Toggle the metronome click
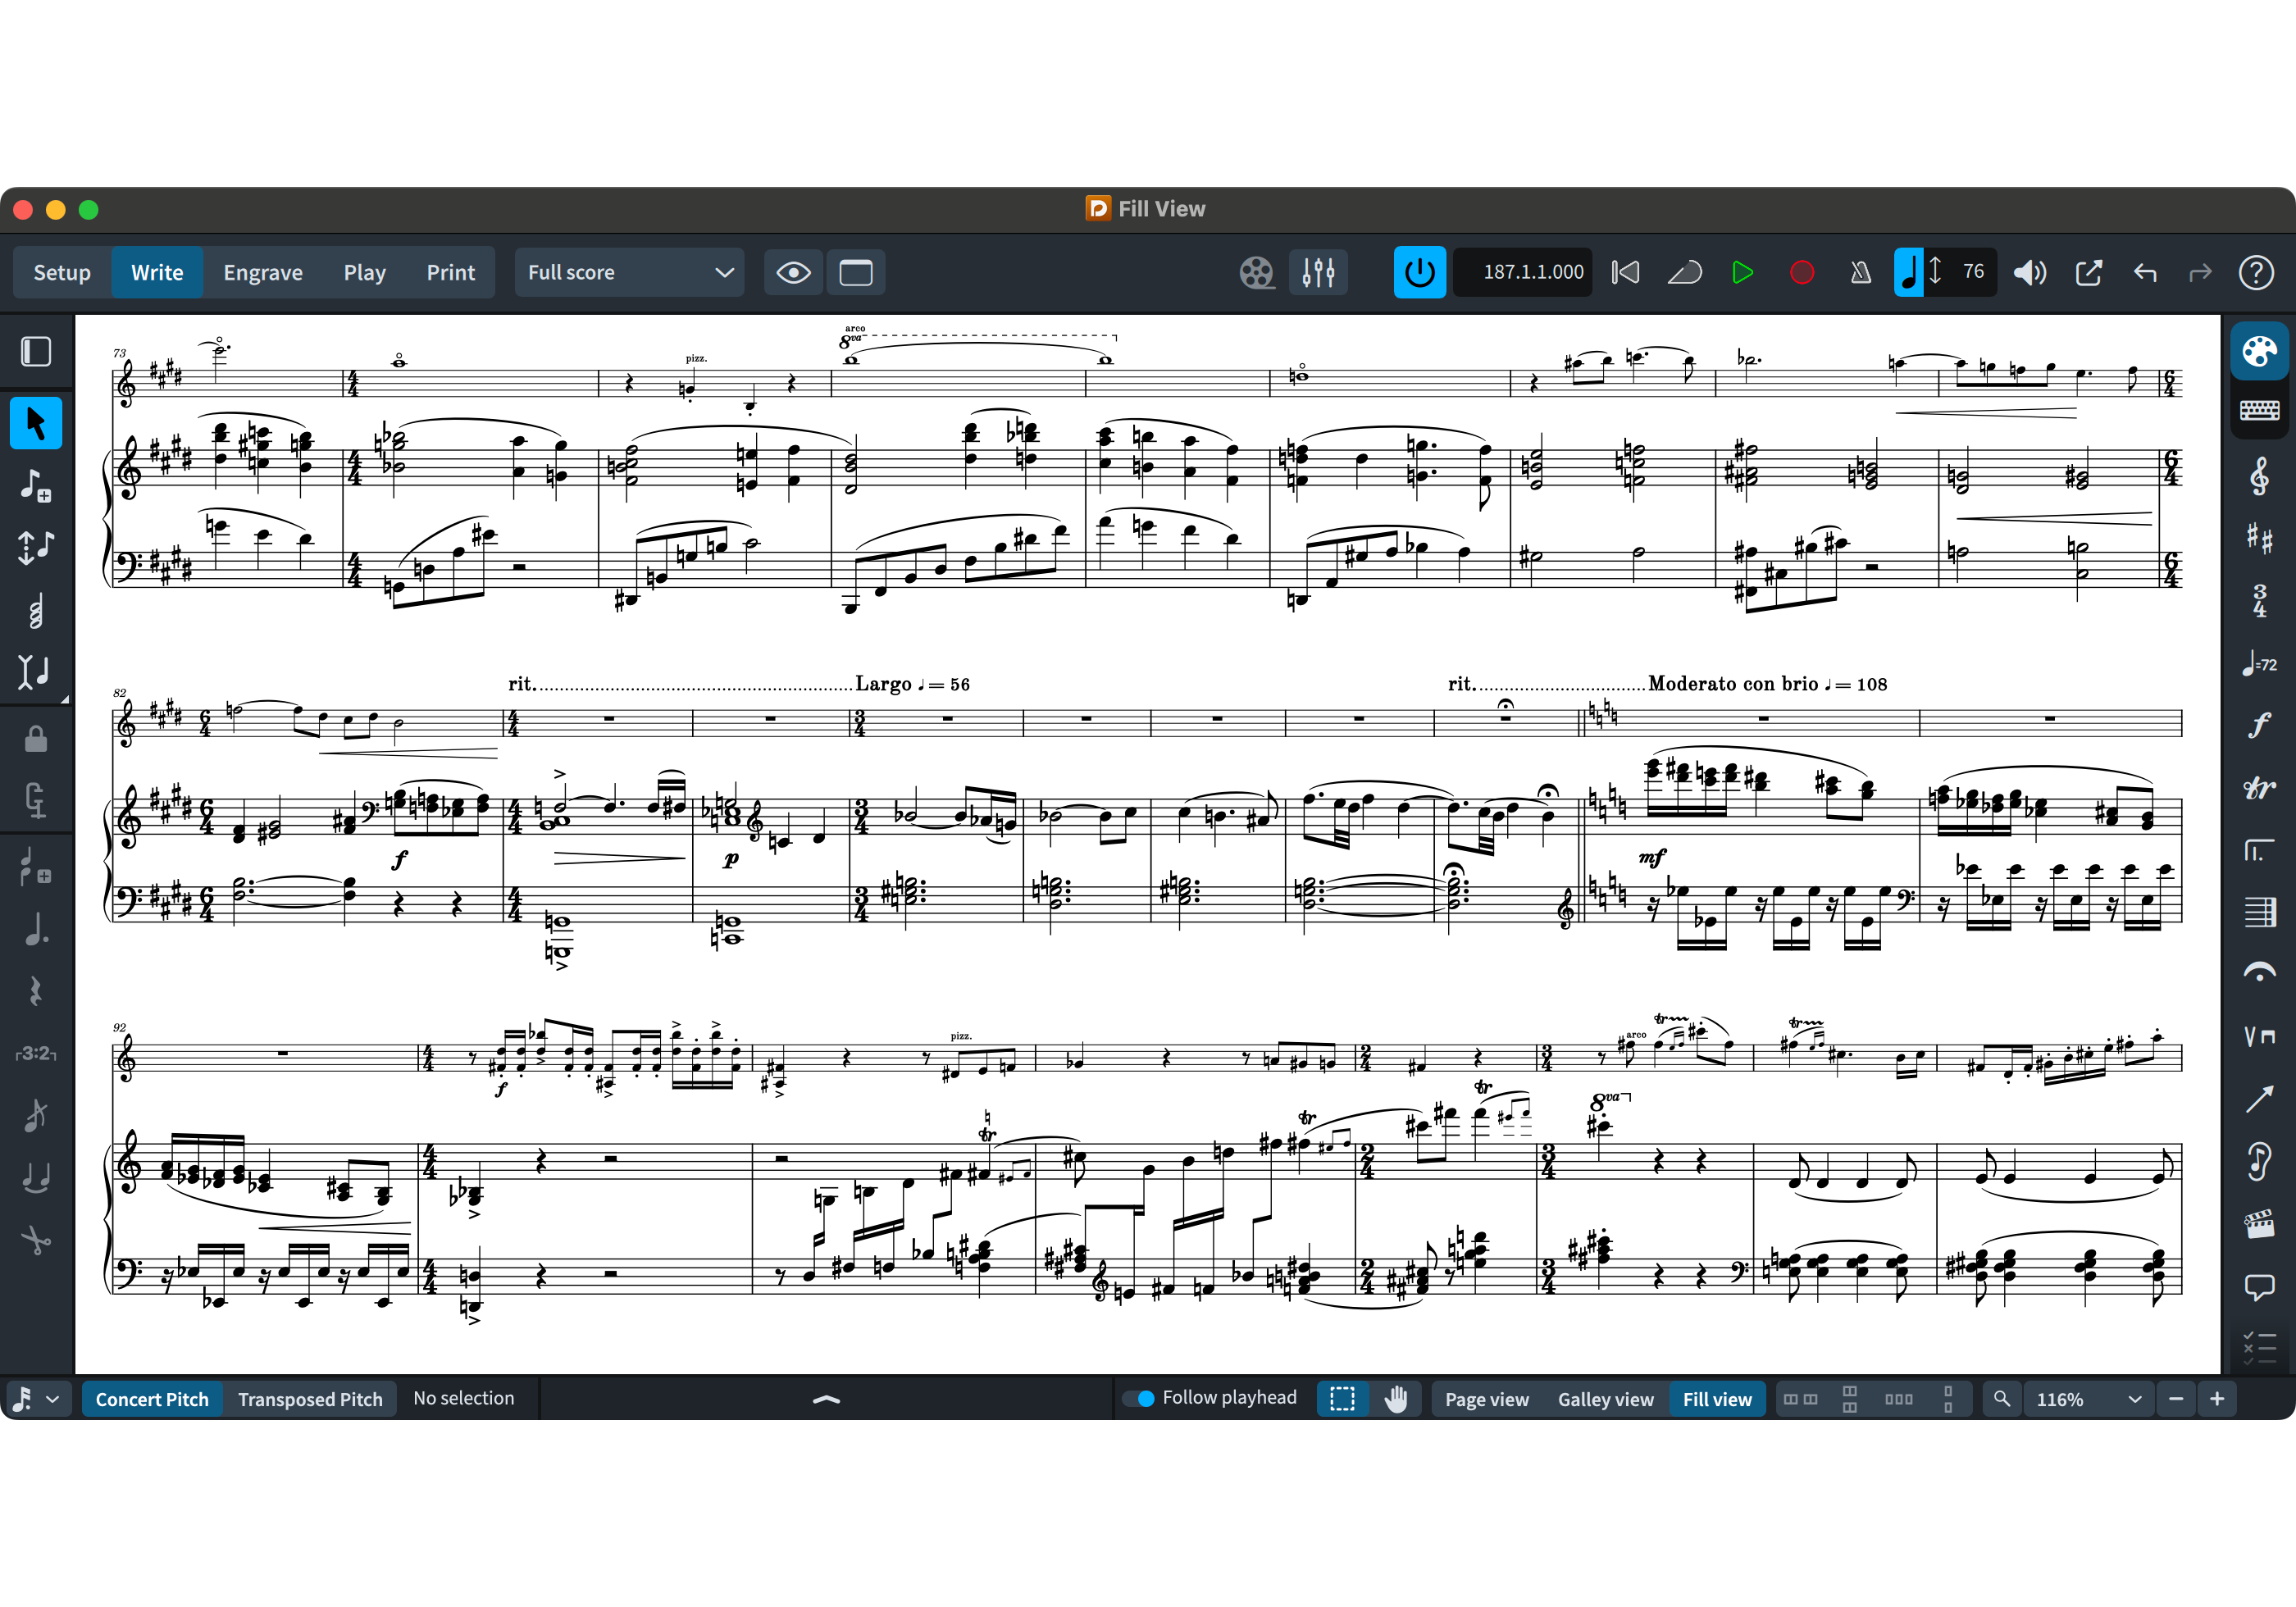 (x=1860, y=272)
